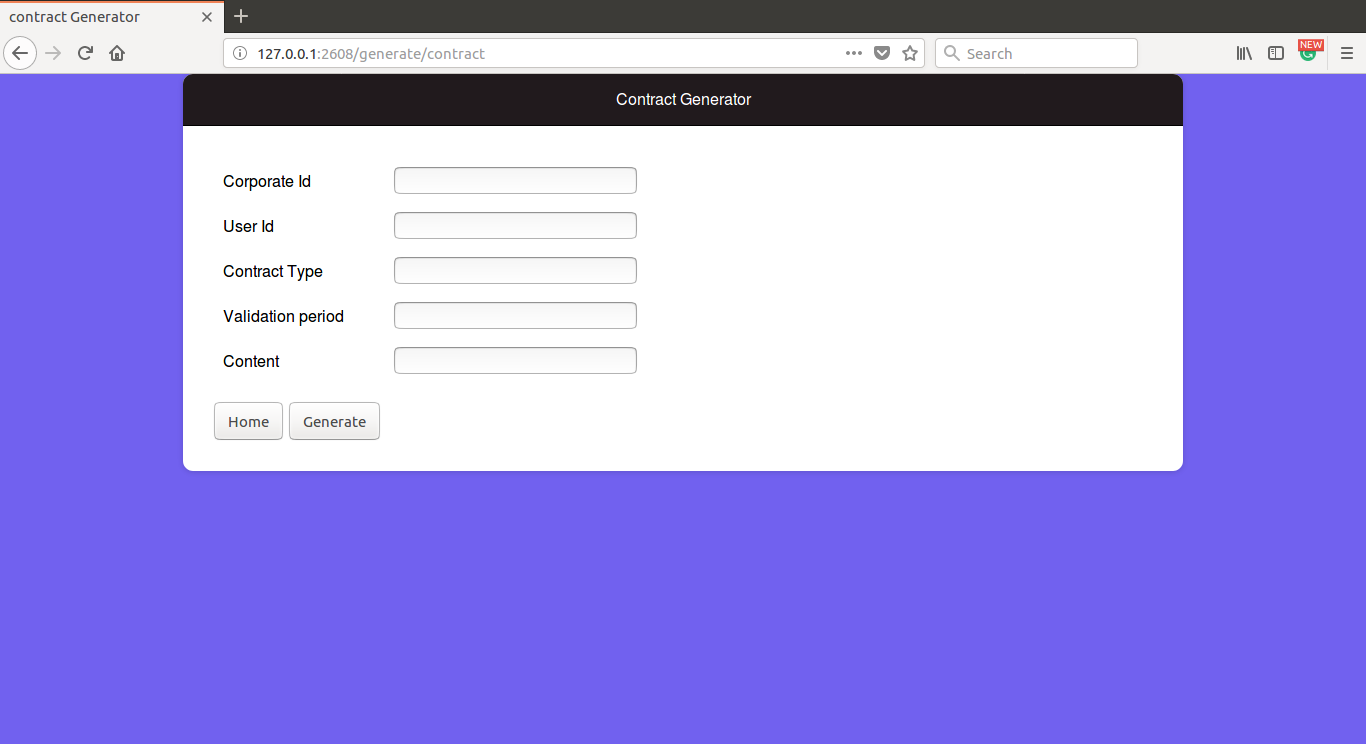The height and width of the screenshot is (744, 1366).
Task: Reload the current page
Action: pos(85,53)
